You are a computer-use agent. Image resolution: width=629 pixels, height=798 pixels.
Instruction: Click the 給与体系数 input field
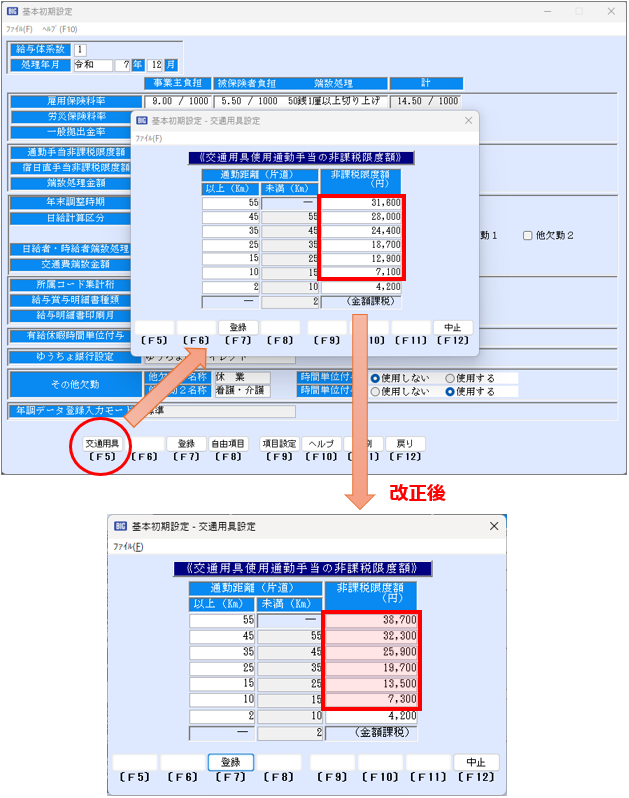coord(80,49)
